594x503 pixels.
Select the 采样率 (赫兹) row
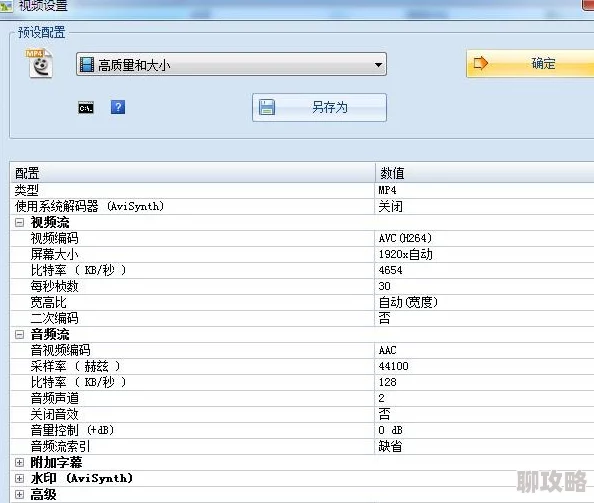pos(302,366)
